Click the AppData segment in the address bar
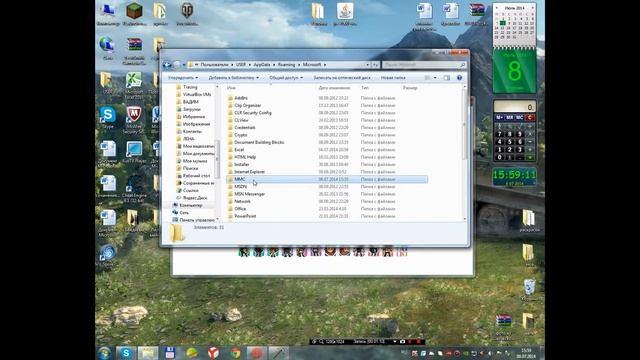This screenshot has height=360, width=640. tap(262, 64)
